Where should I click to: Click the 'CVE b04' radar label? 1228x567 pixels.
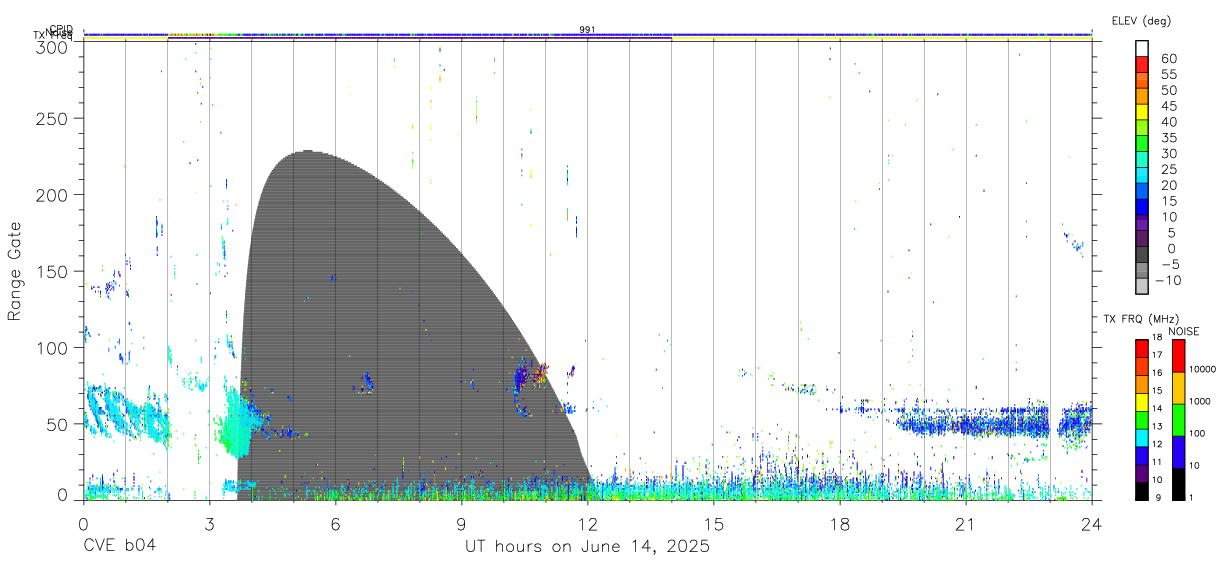tap(119, 547)
